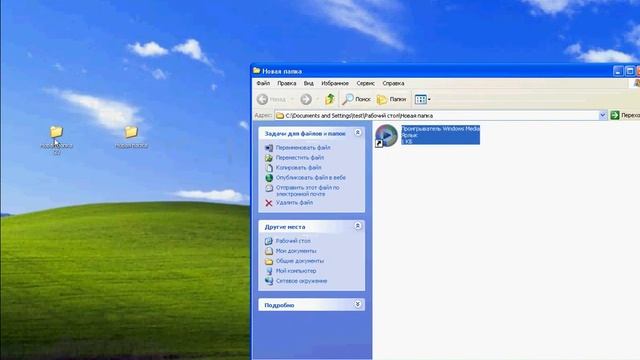Click the icon beside 'Мои документы'
The image size is (640, 360).
click(269, 251)
